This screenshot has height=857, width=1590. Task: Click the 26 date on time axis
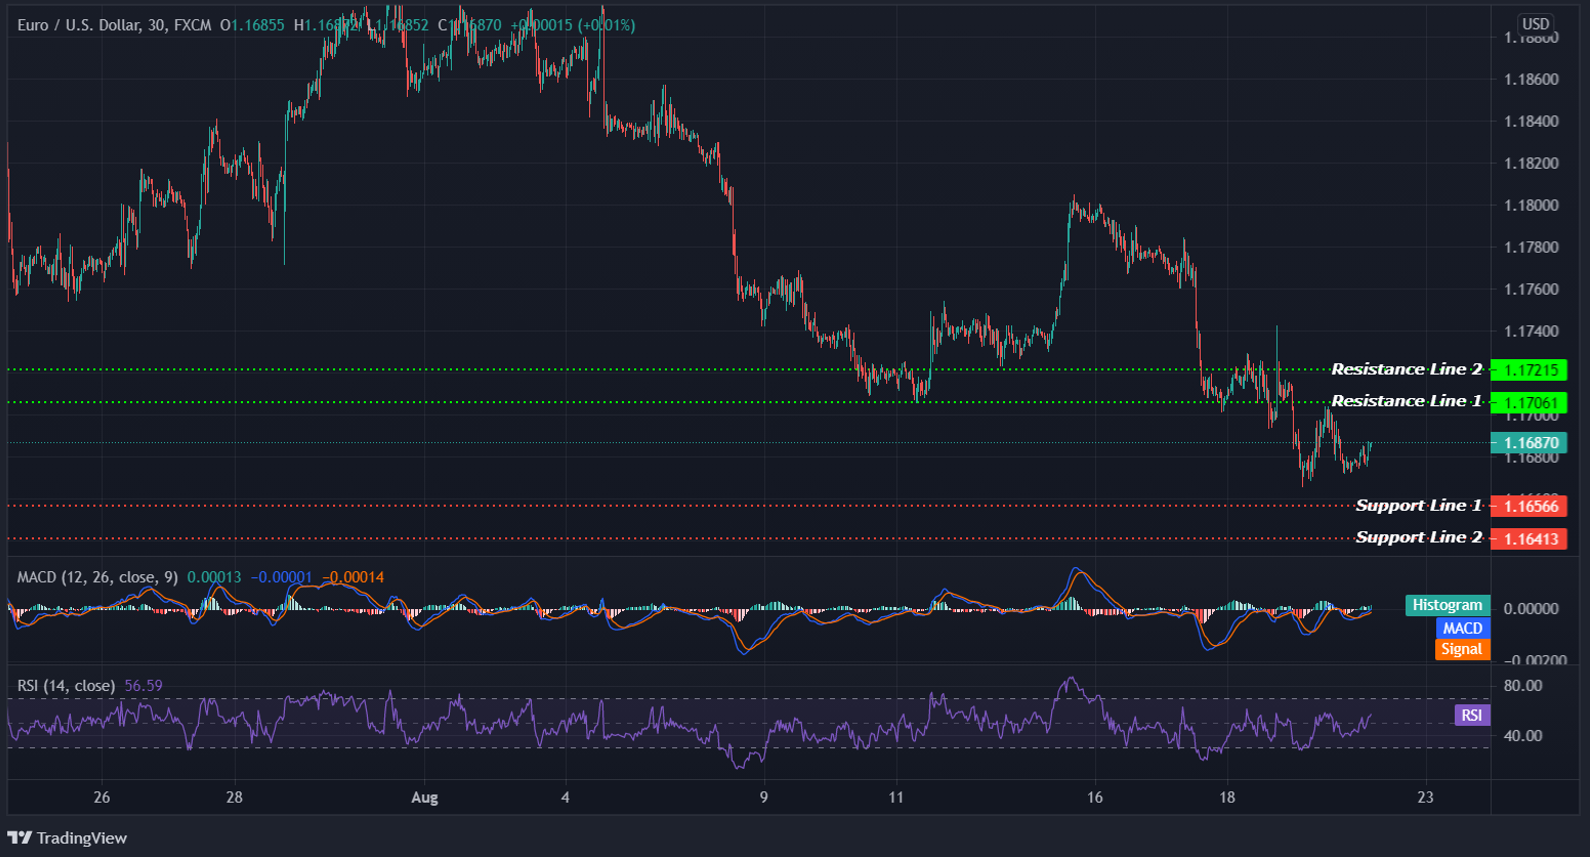(x=102, y=797)
